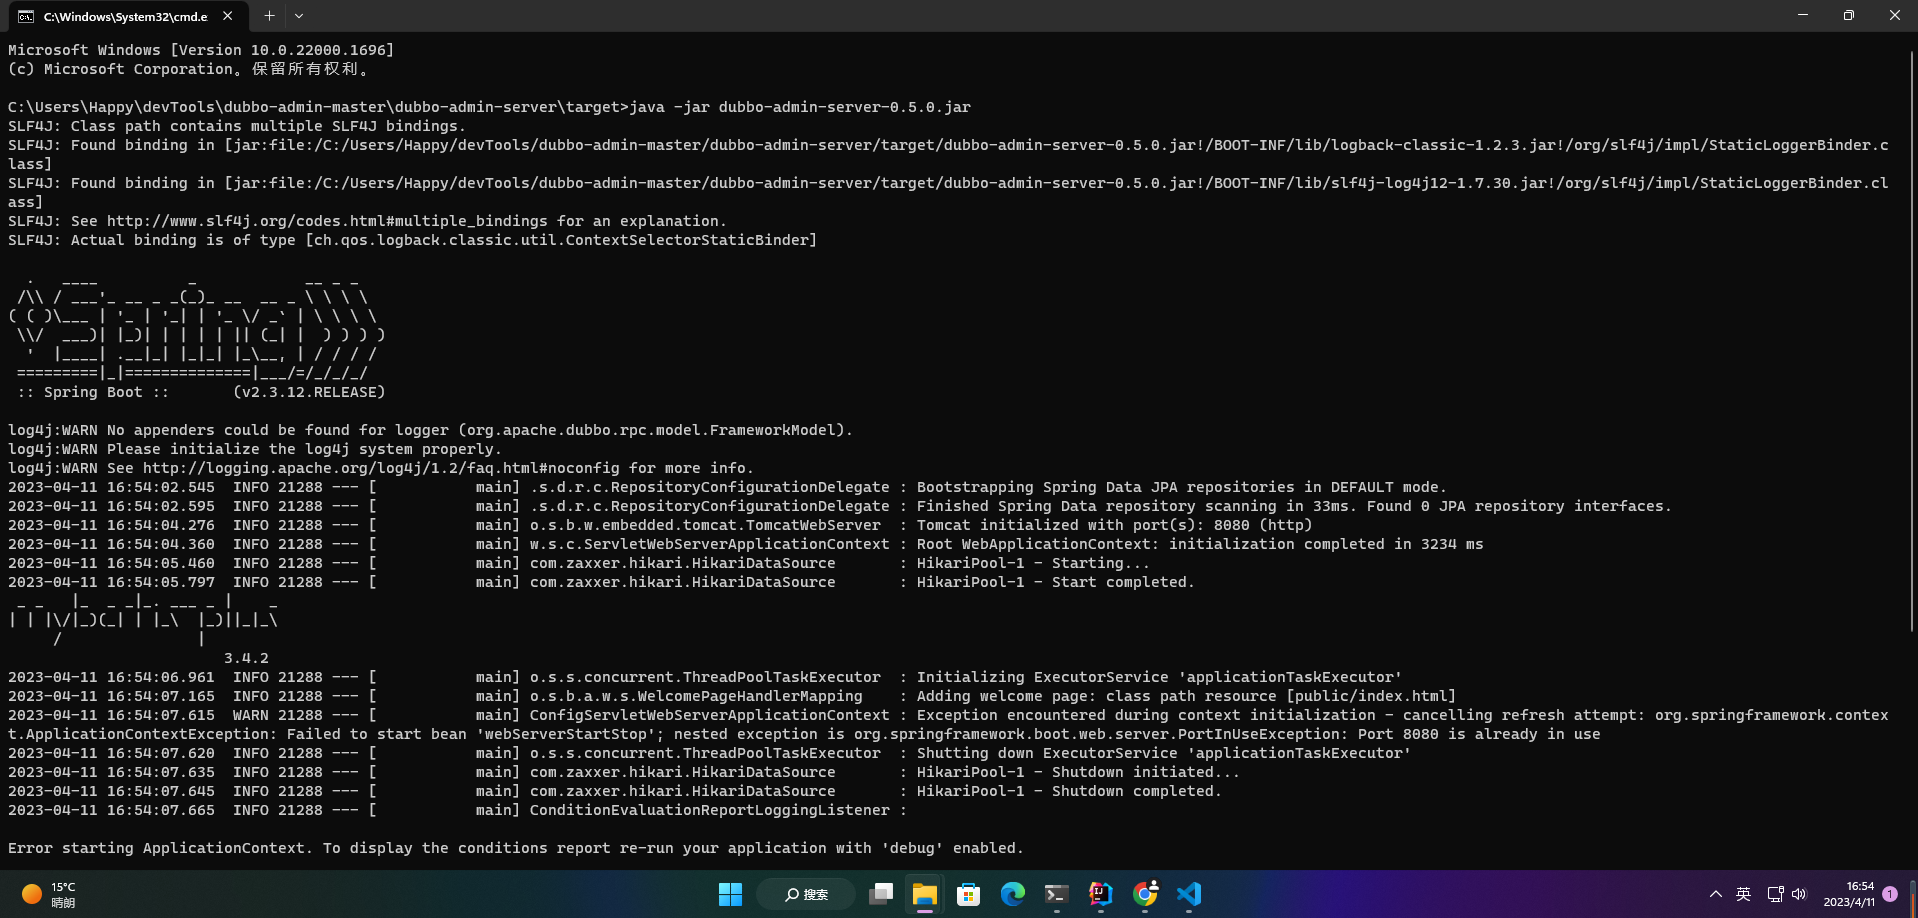This screenshot has height=918, width=1918.
Task: Click 'Class path contains multiple SLF4J bindings.' line
Action: (237, 126)
